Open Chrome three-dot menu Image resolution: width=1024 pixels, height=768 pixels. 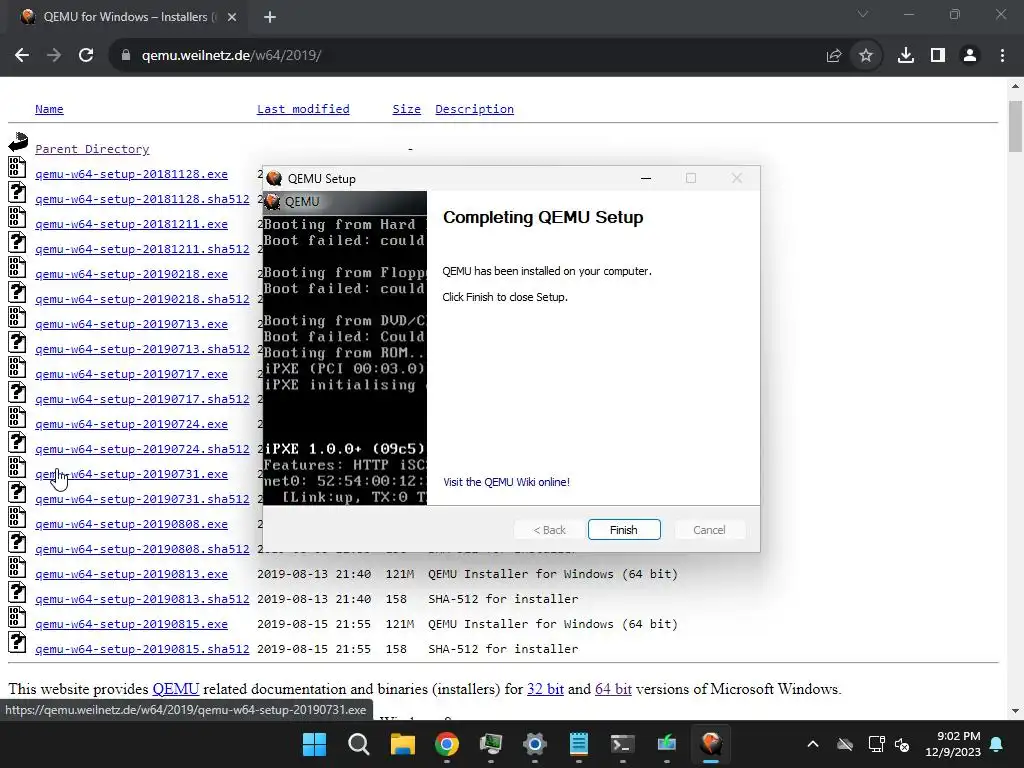(1002, 56)
